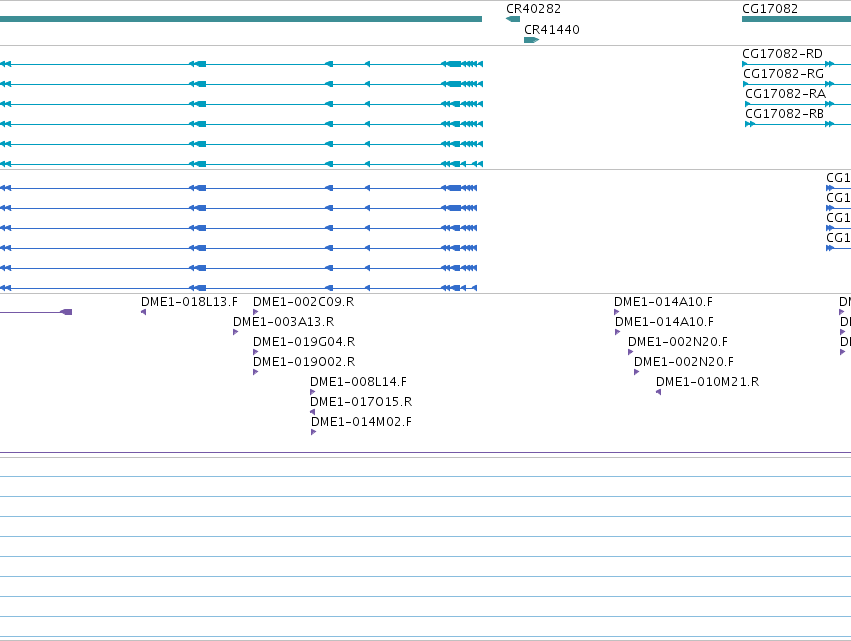Click the DME1-002C09.R arrow marker
This screenshot has height=641, width=851.
pos(256,312)
